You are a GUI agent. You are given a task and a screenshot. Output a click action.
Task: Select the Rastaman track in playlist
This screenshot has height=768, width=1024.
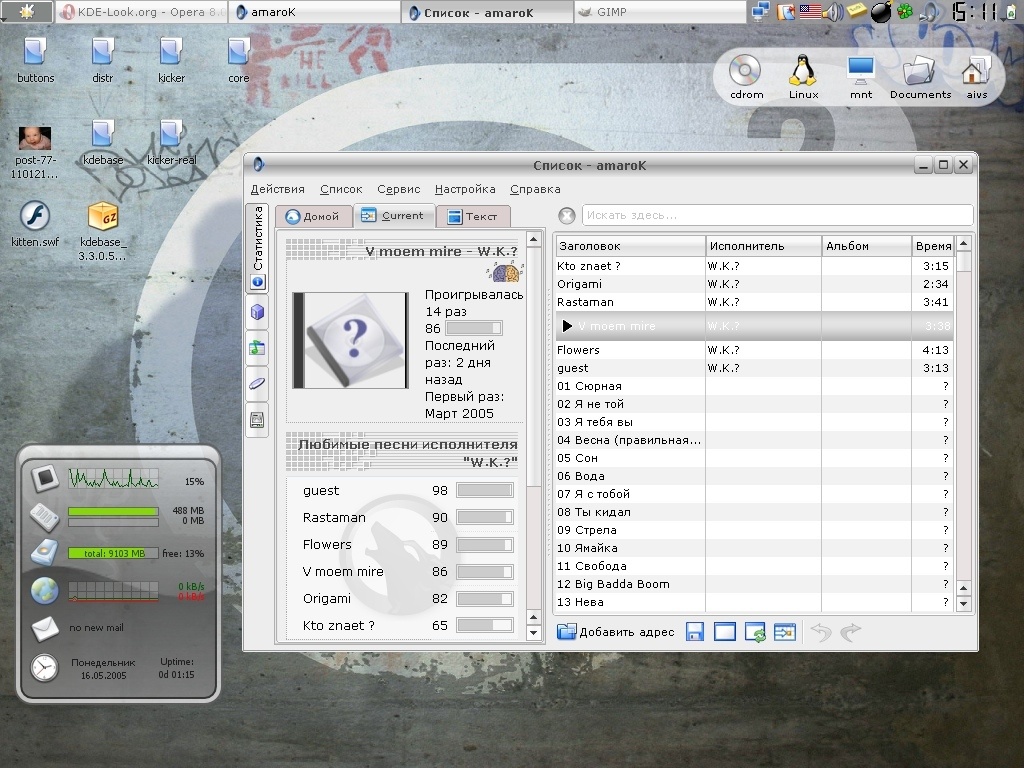(x=754, y=302)
